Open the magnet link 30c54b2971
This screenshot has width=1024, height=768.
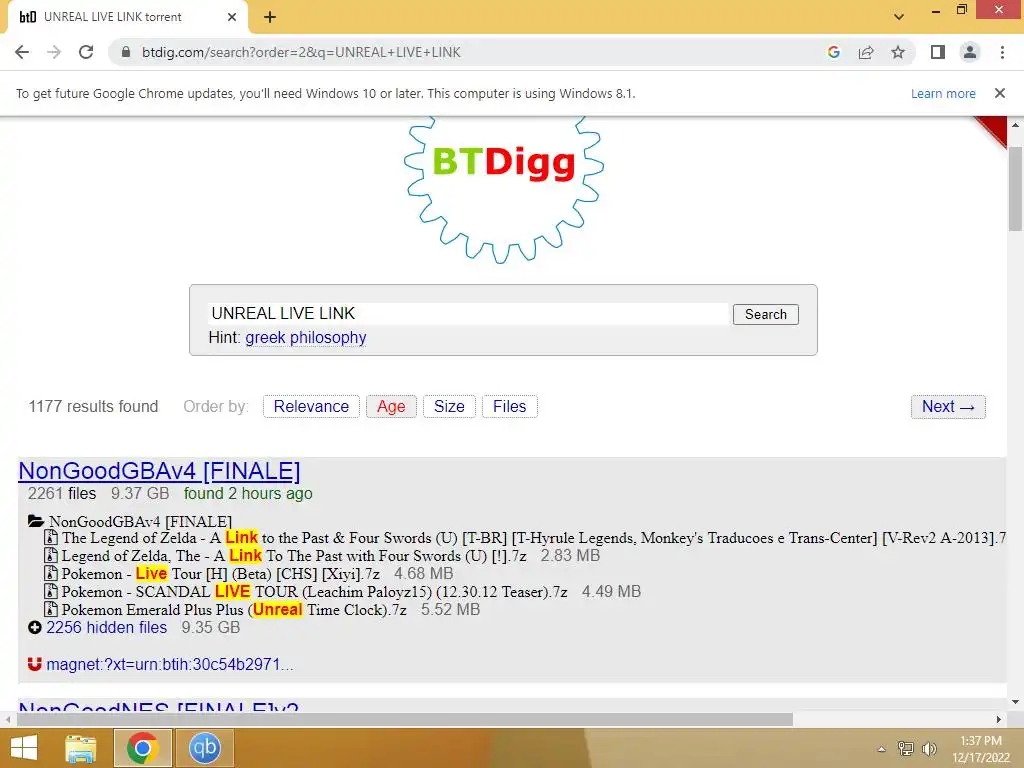[170, 664]
